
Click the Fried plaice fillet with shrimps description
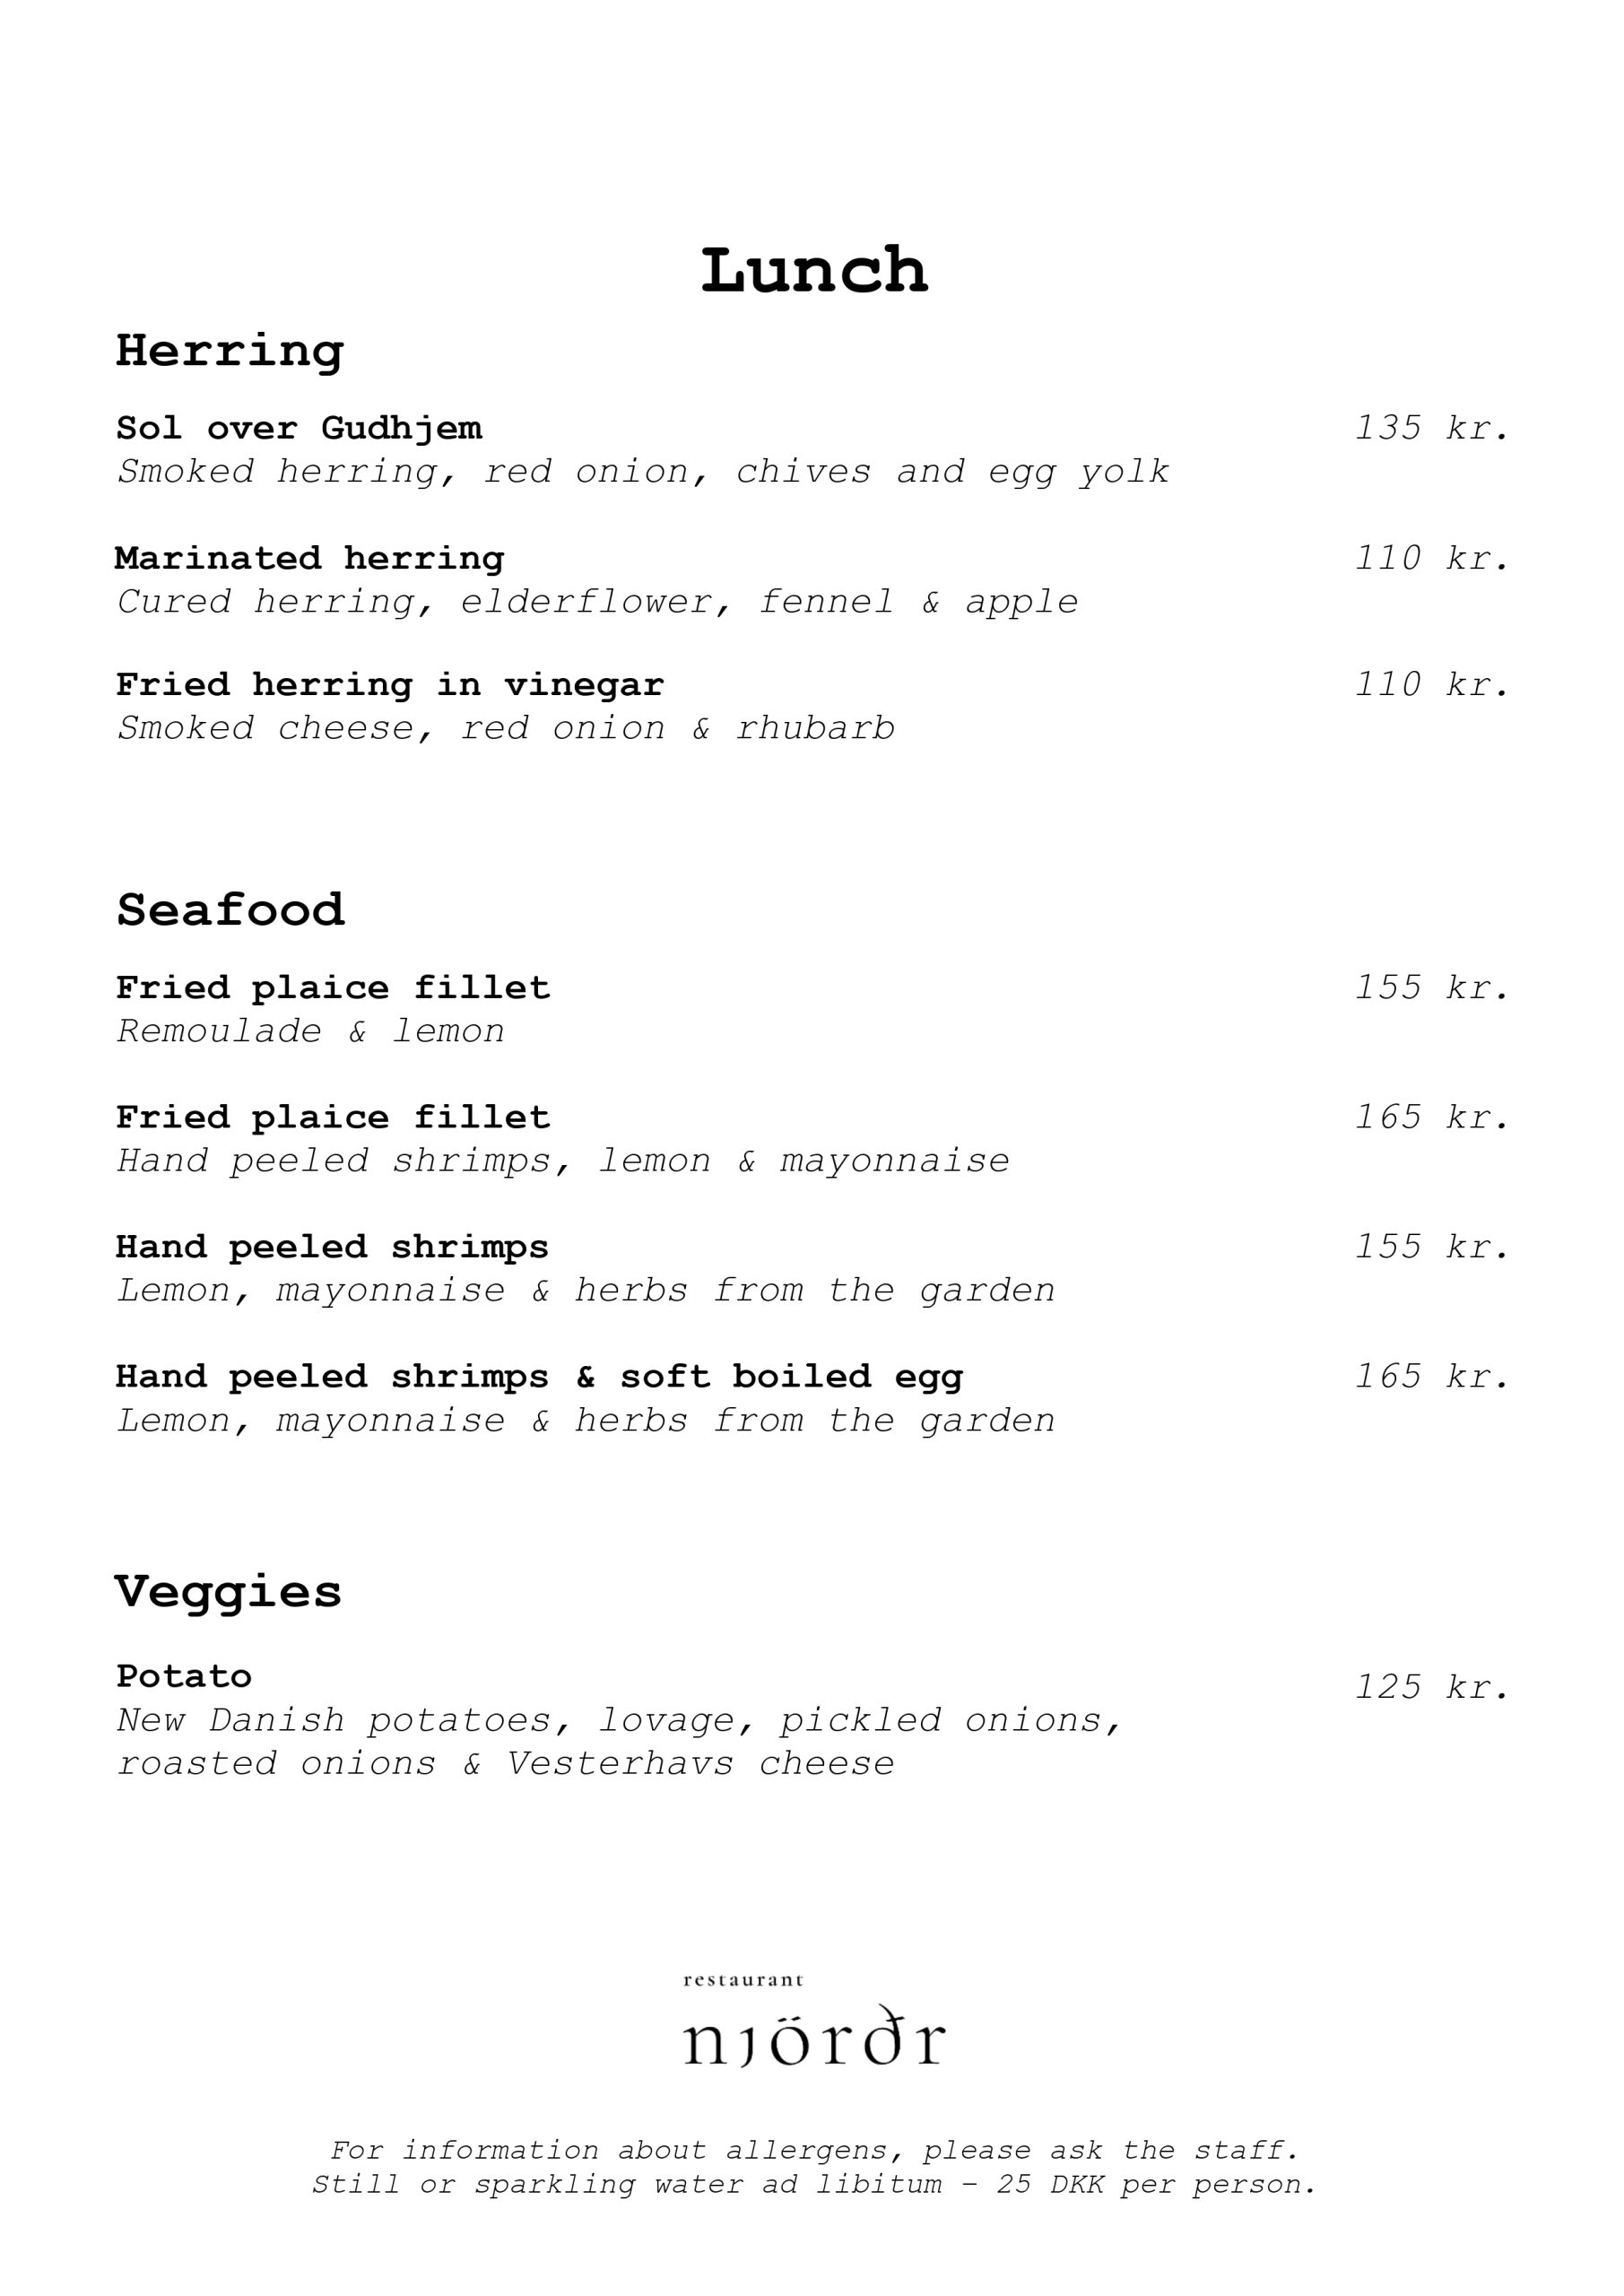tap(563, 1161)
